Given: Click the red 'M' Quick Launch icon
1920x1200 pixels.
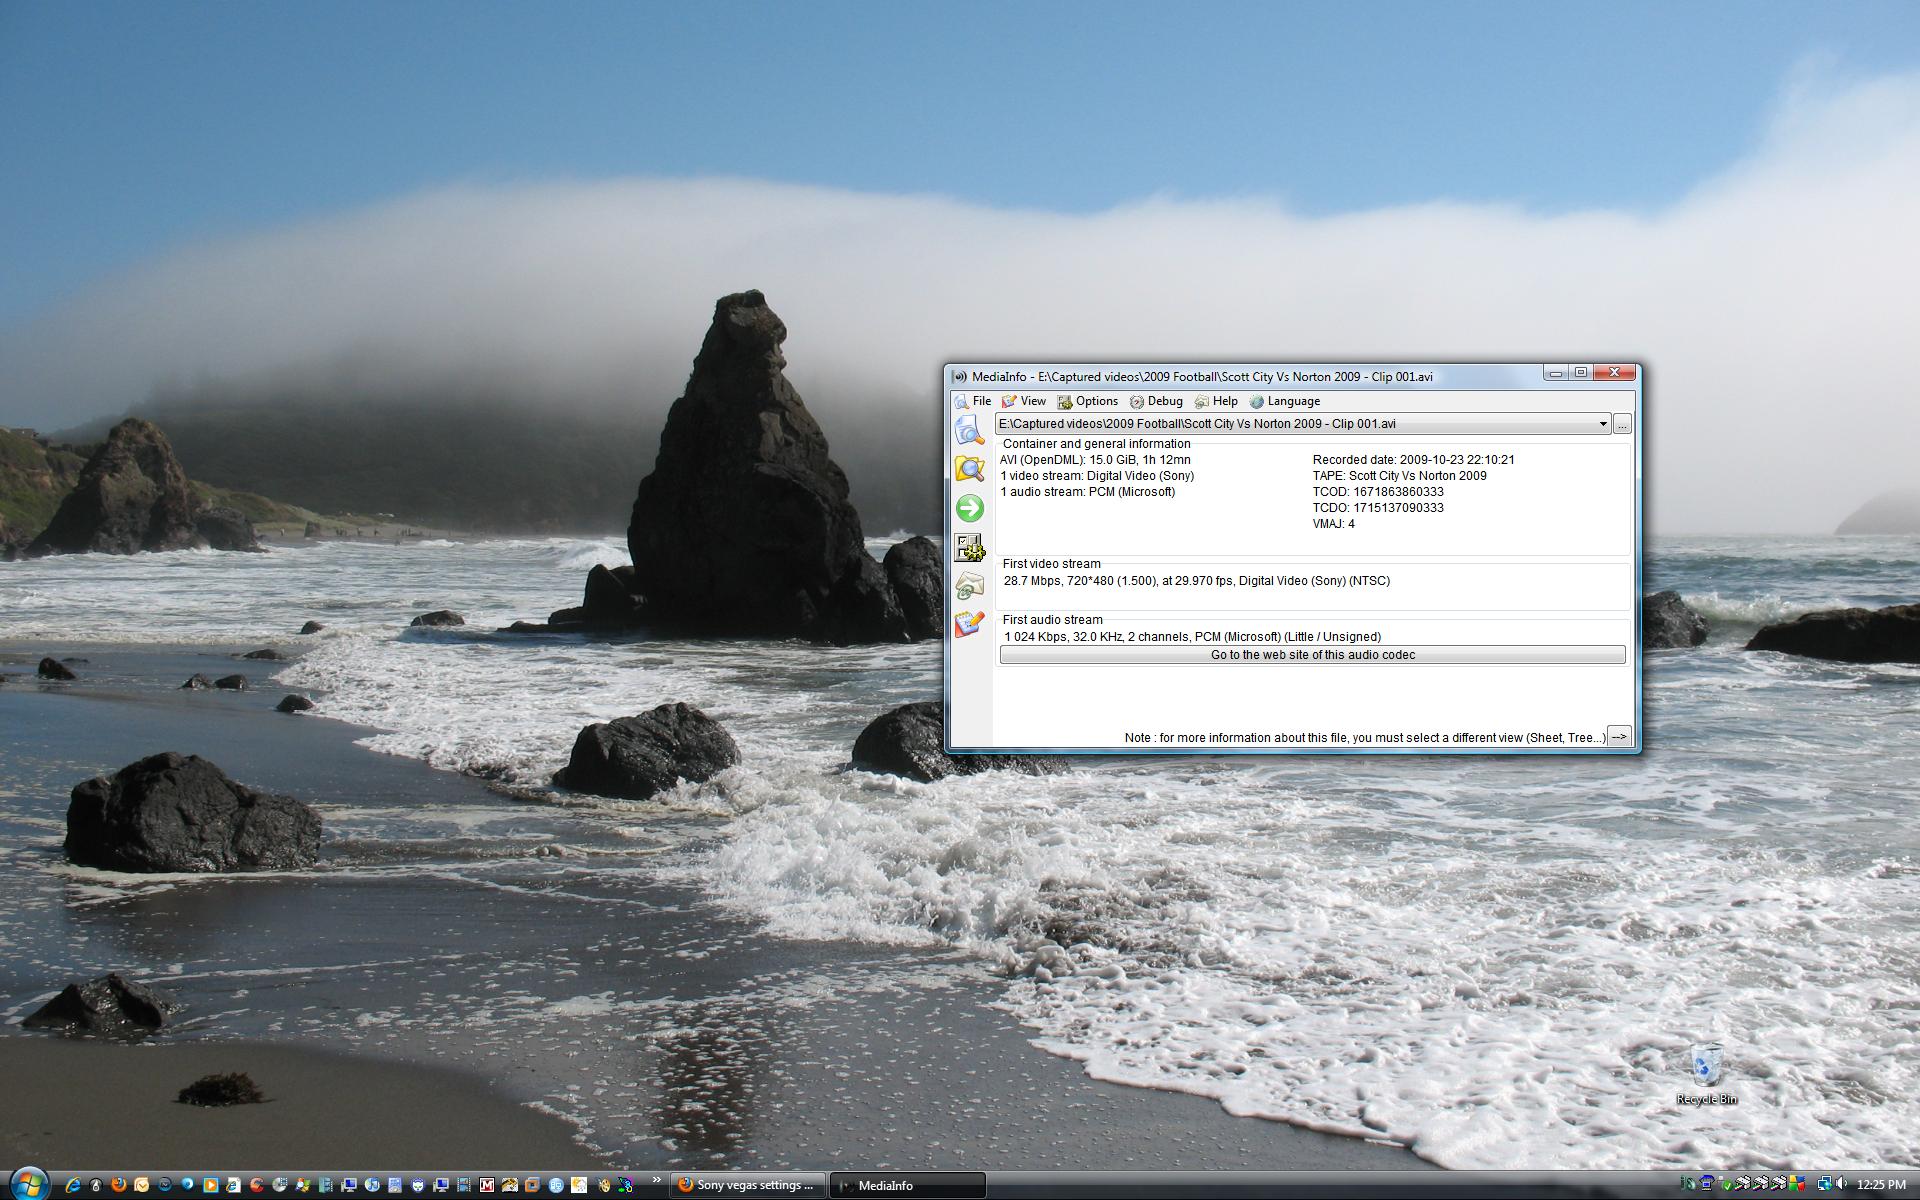Looking at the screenshot, I should pyautogui.click(x=486, y=1185).
